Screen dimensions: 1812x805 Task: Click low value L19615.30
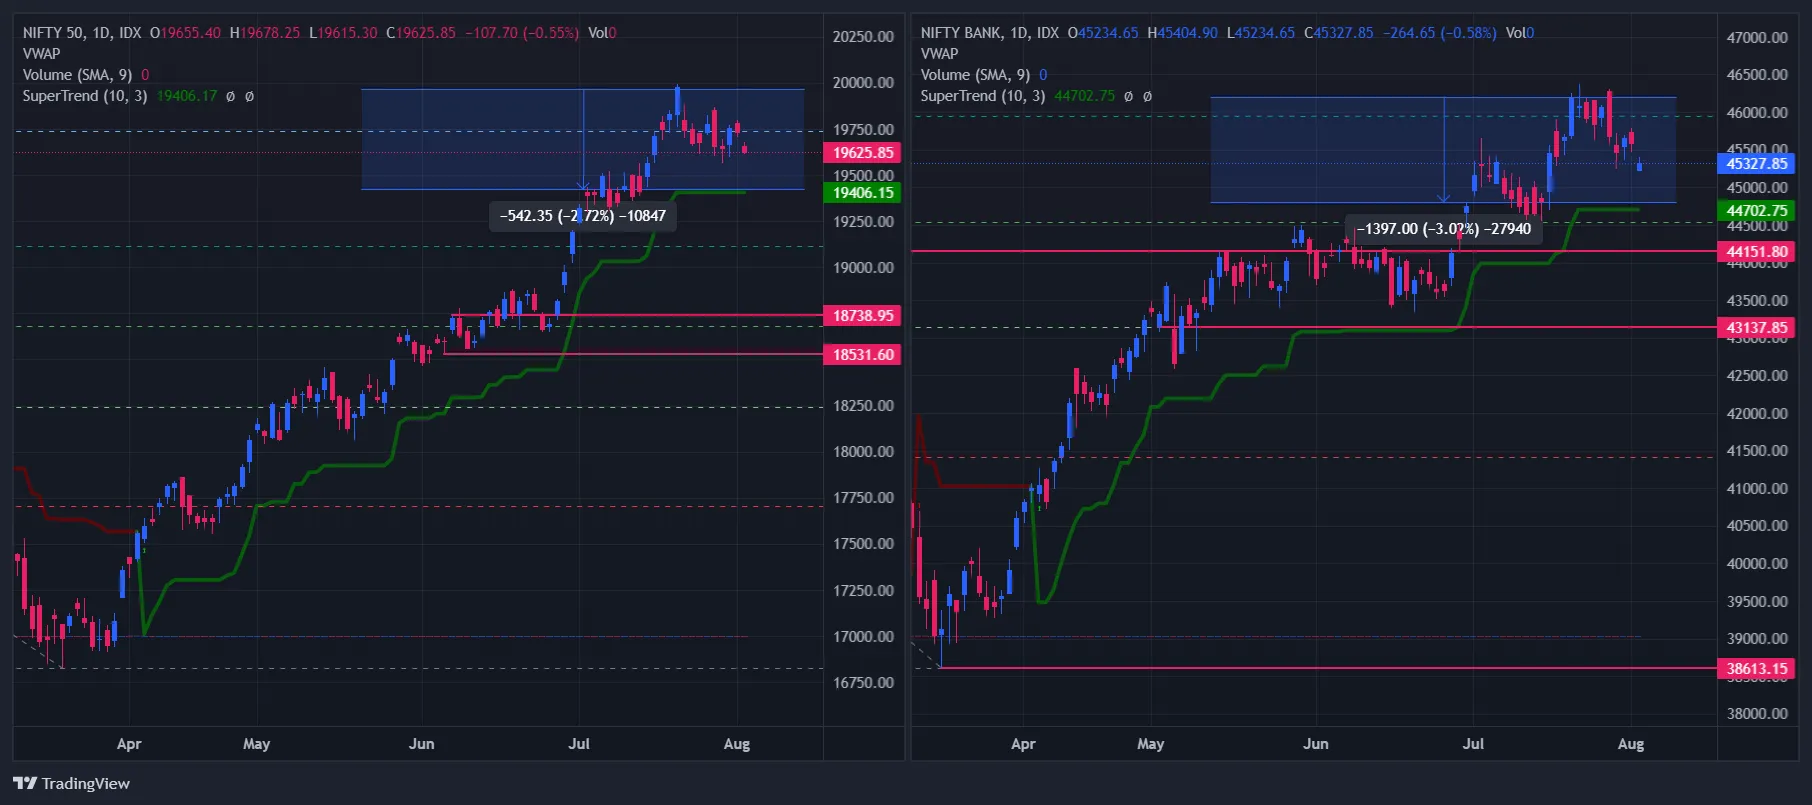pyautogui.click(x=343, y=33)
